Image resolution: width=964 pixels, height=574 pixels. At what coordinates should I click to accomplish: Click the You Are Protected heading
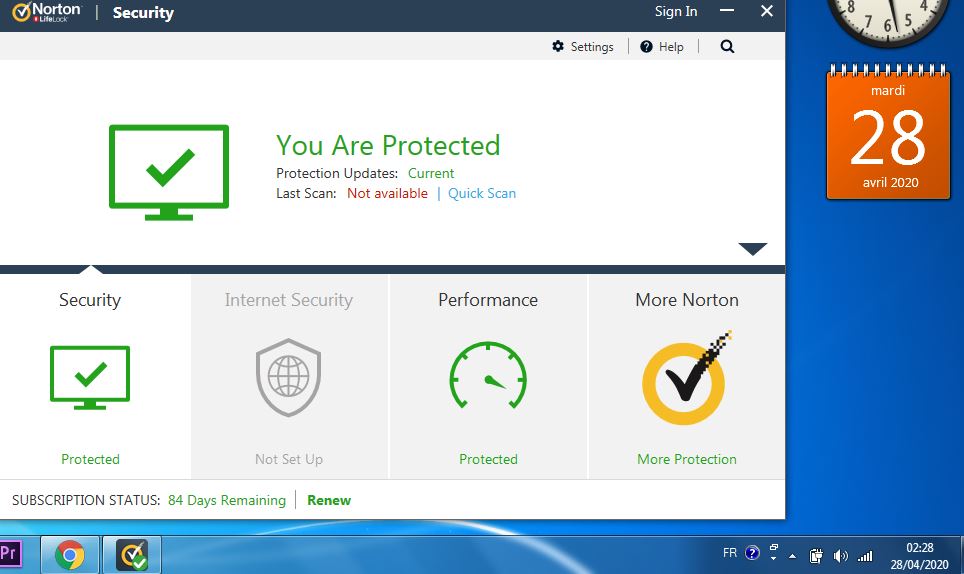[388, 146]
